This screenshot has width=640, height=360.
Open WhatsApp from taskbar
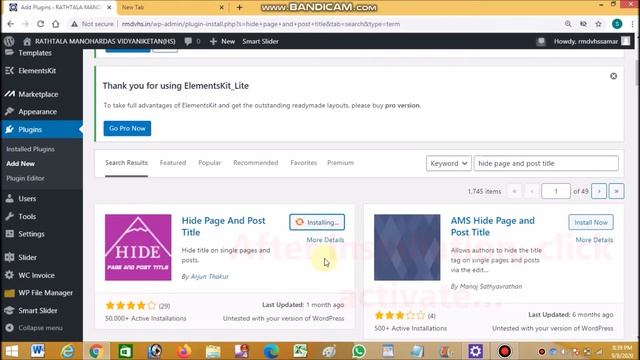(359, 351)
